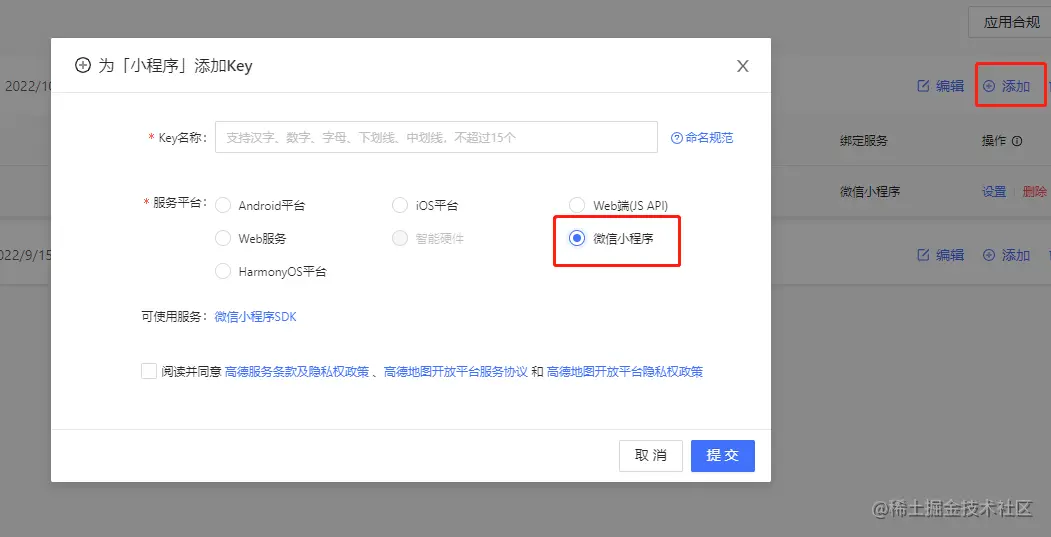Image resolution: width=1051 pixels, height=537 pixels.
Task: Select the Web服务 radio button
Action: pos(223,238)
